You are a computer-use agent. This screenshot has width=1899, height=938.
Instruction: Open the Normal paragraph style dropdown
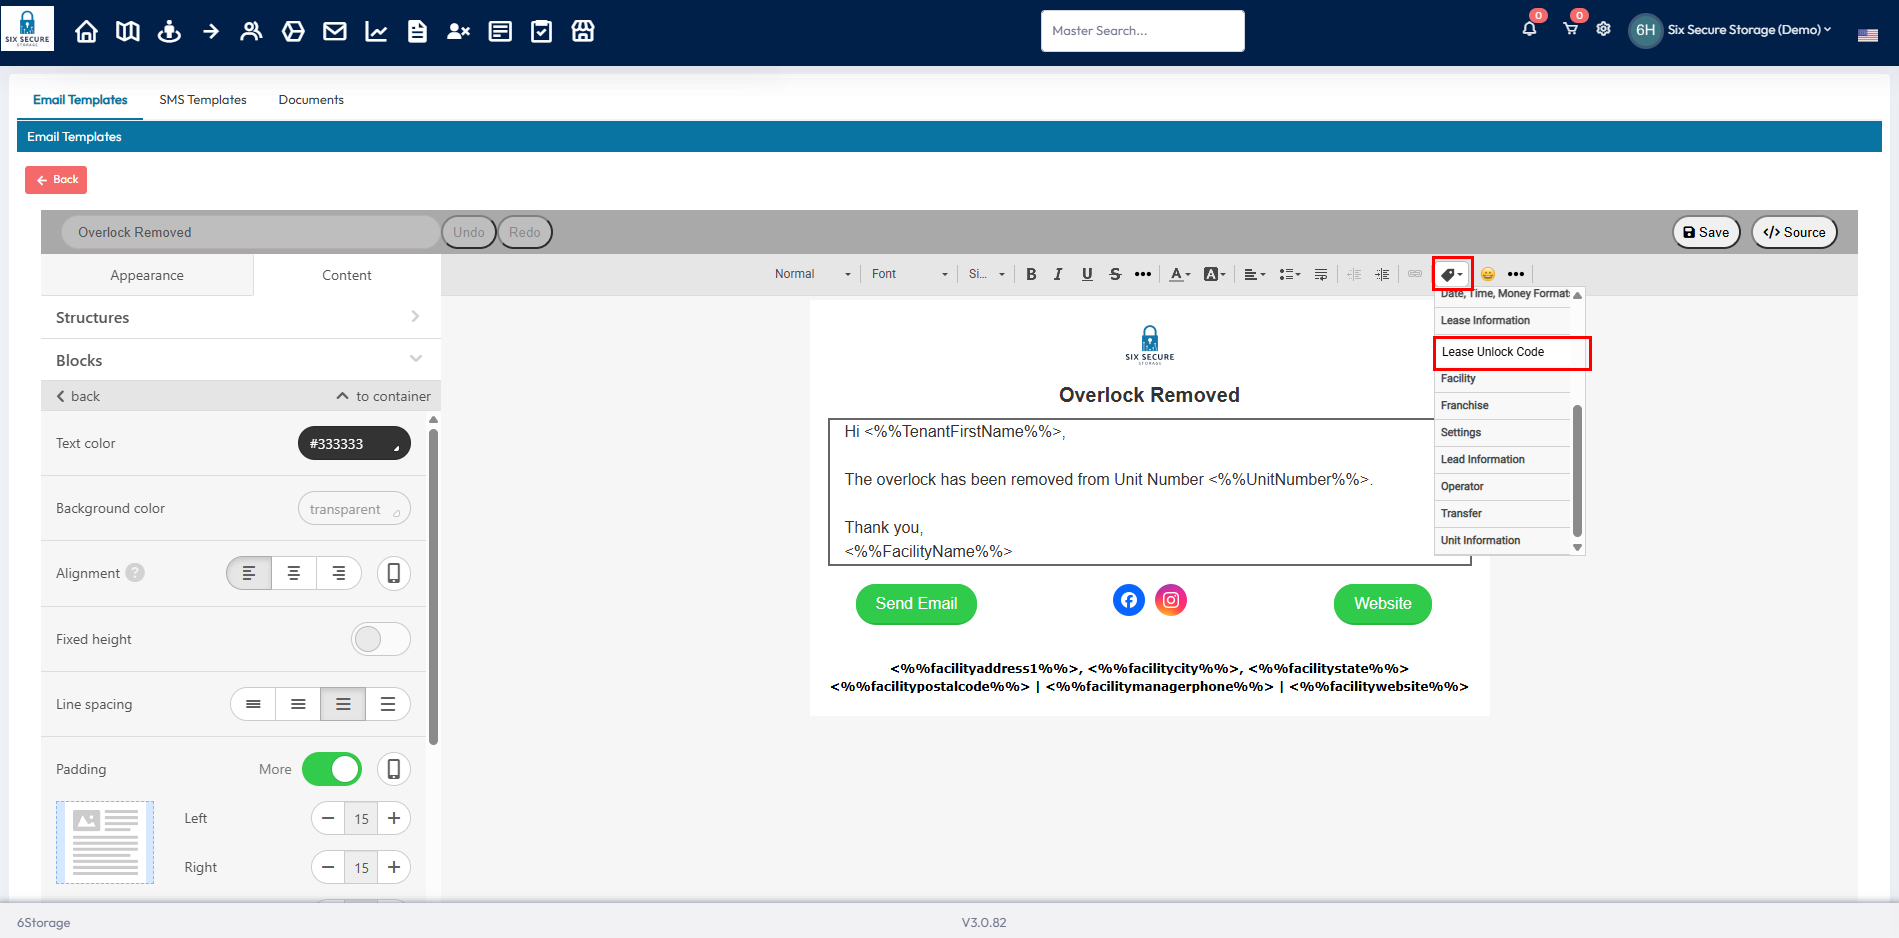(x=812, y=274)
